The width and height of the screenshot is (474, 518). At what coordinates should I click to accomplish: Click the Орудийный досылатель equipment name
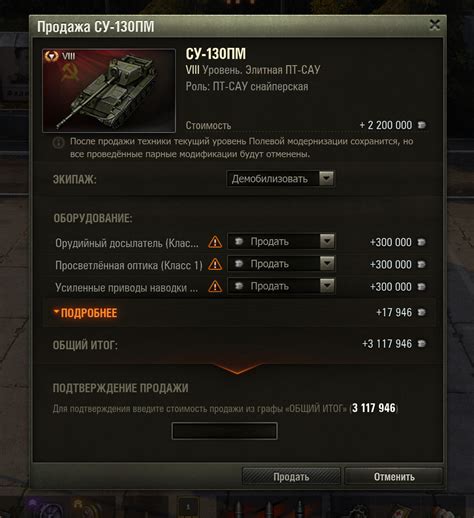[x=127, y=243]
